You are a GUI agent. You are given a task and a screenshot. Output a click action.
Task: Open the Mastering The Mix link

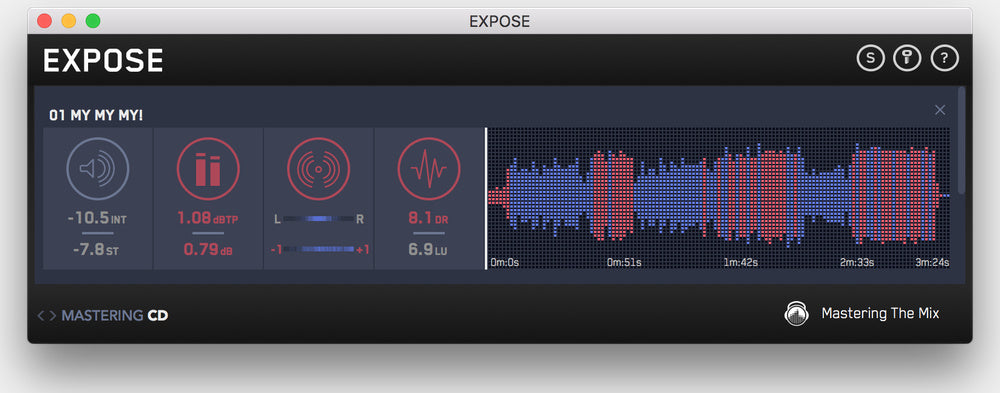[880, 313]
